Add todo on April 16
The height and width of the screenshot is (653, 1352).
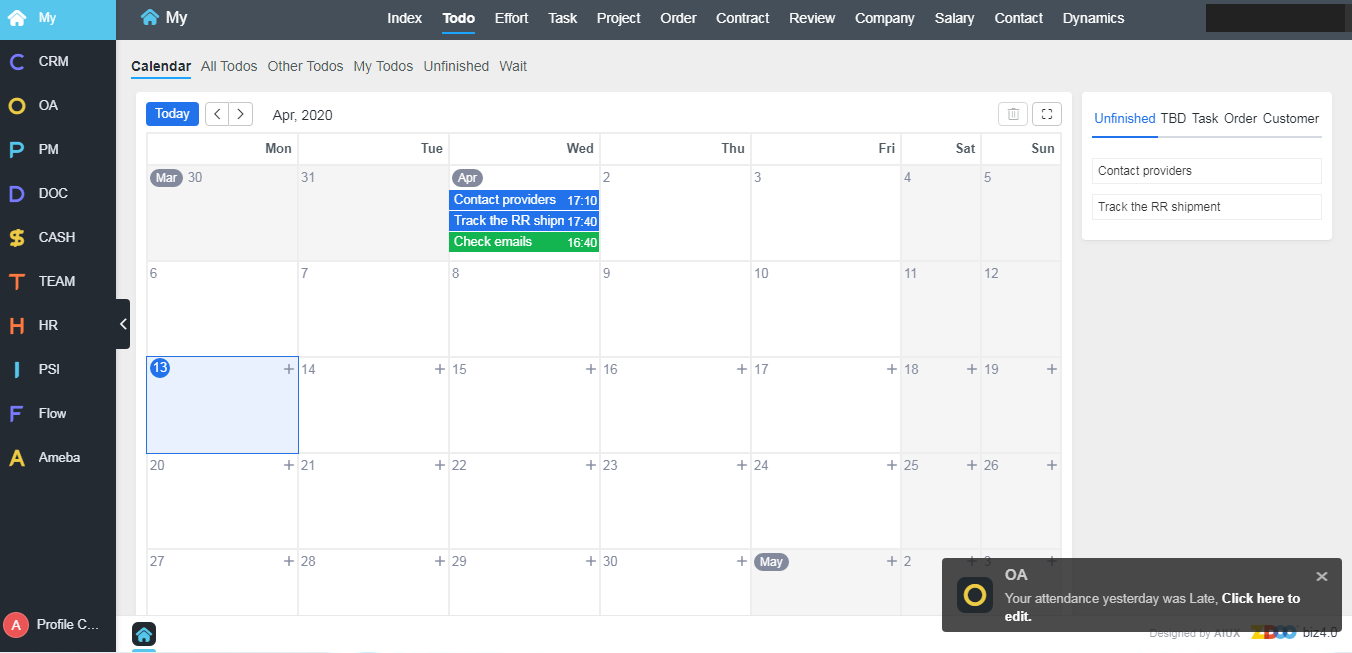(x=742, y=369)
